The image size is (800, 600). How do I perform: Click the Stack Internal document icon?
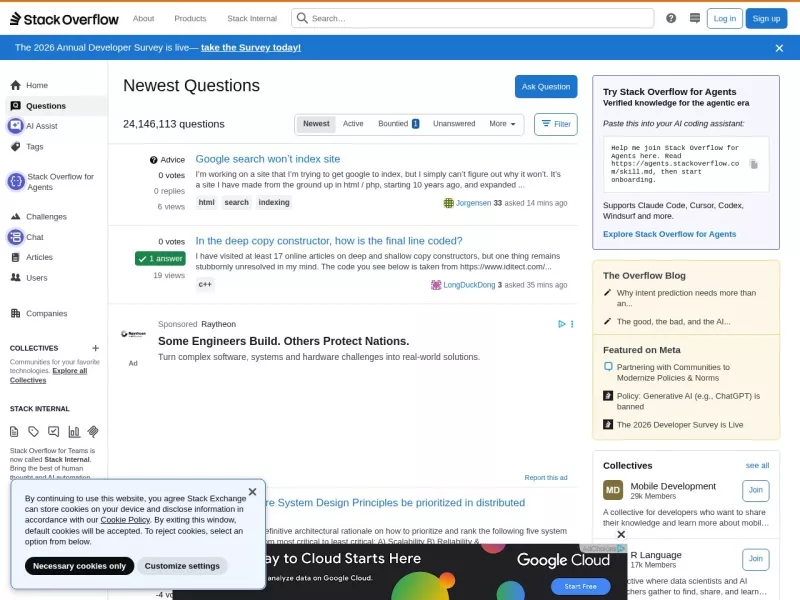14,432
